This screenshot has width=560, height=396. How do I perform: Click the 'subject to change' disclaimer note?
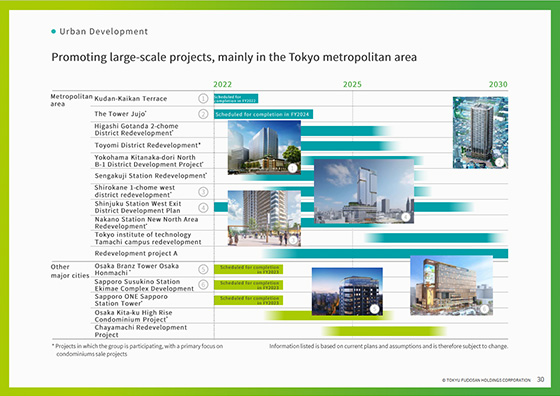389,346
